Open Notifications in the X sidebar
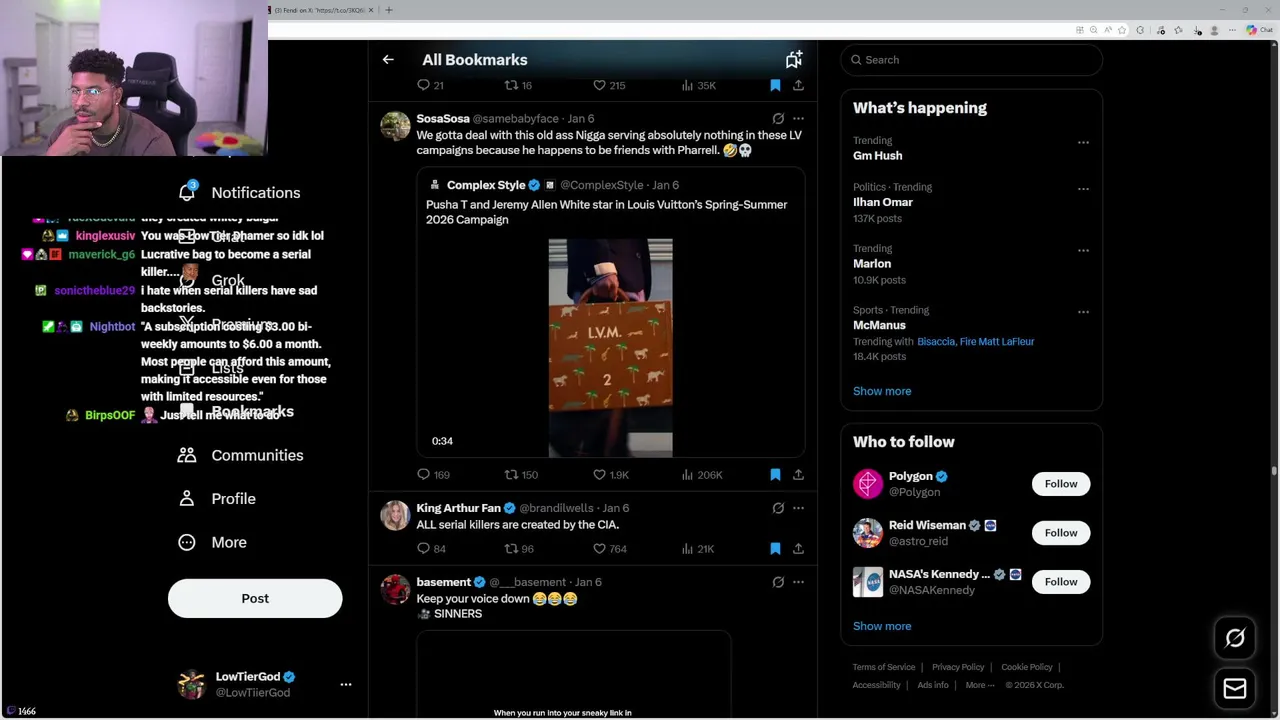Image resolution: width=1280 pixels, height=720 pixels. [x=239, y=192]
